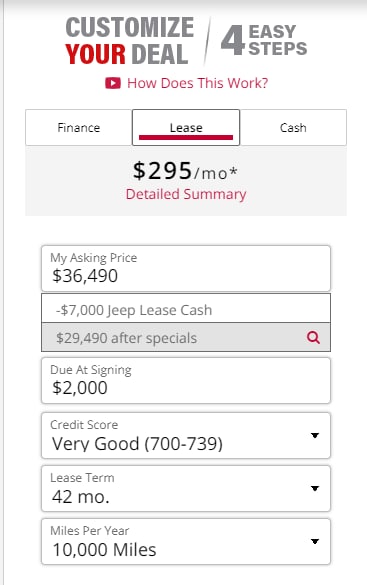Click the Customize Your Deal heading

(129, 41)
